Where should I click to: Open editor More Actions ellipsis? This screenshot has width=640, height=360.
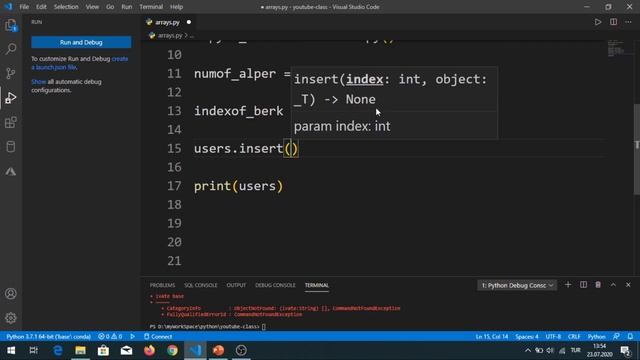click(x=628, y=22)
